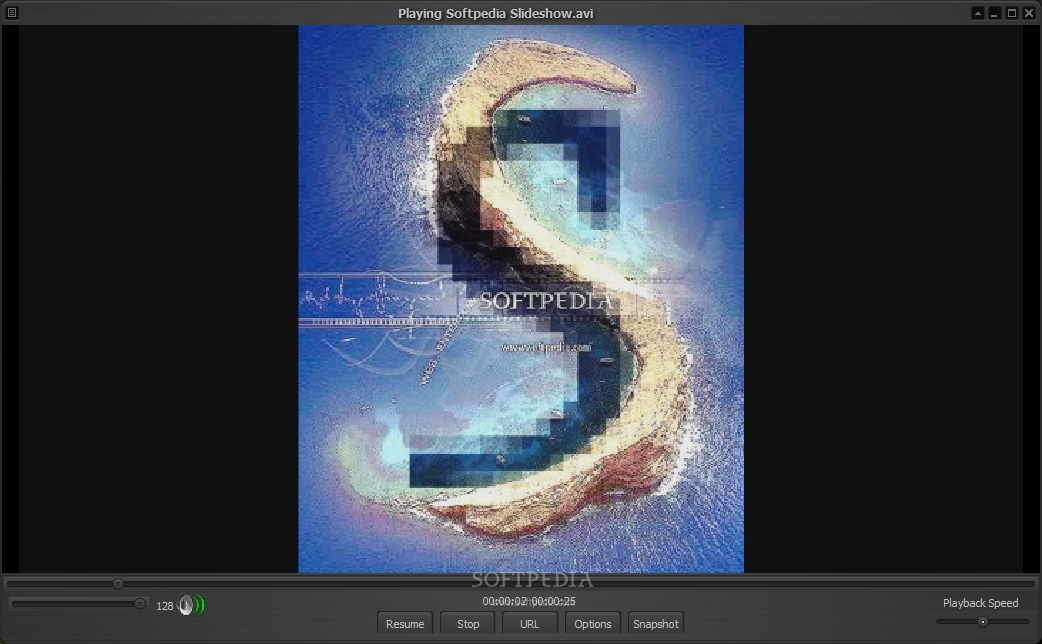Click the volume level value 128
The height and width of the screenshot is (644, 1042).
(165, 606)
